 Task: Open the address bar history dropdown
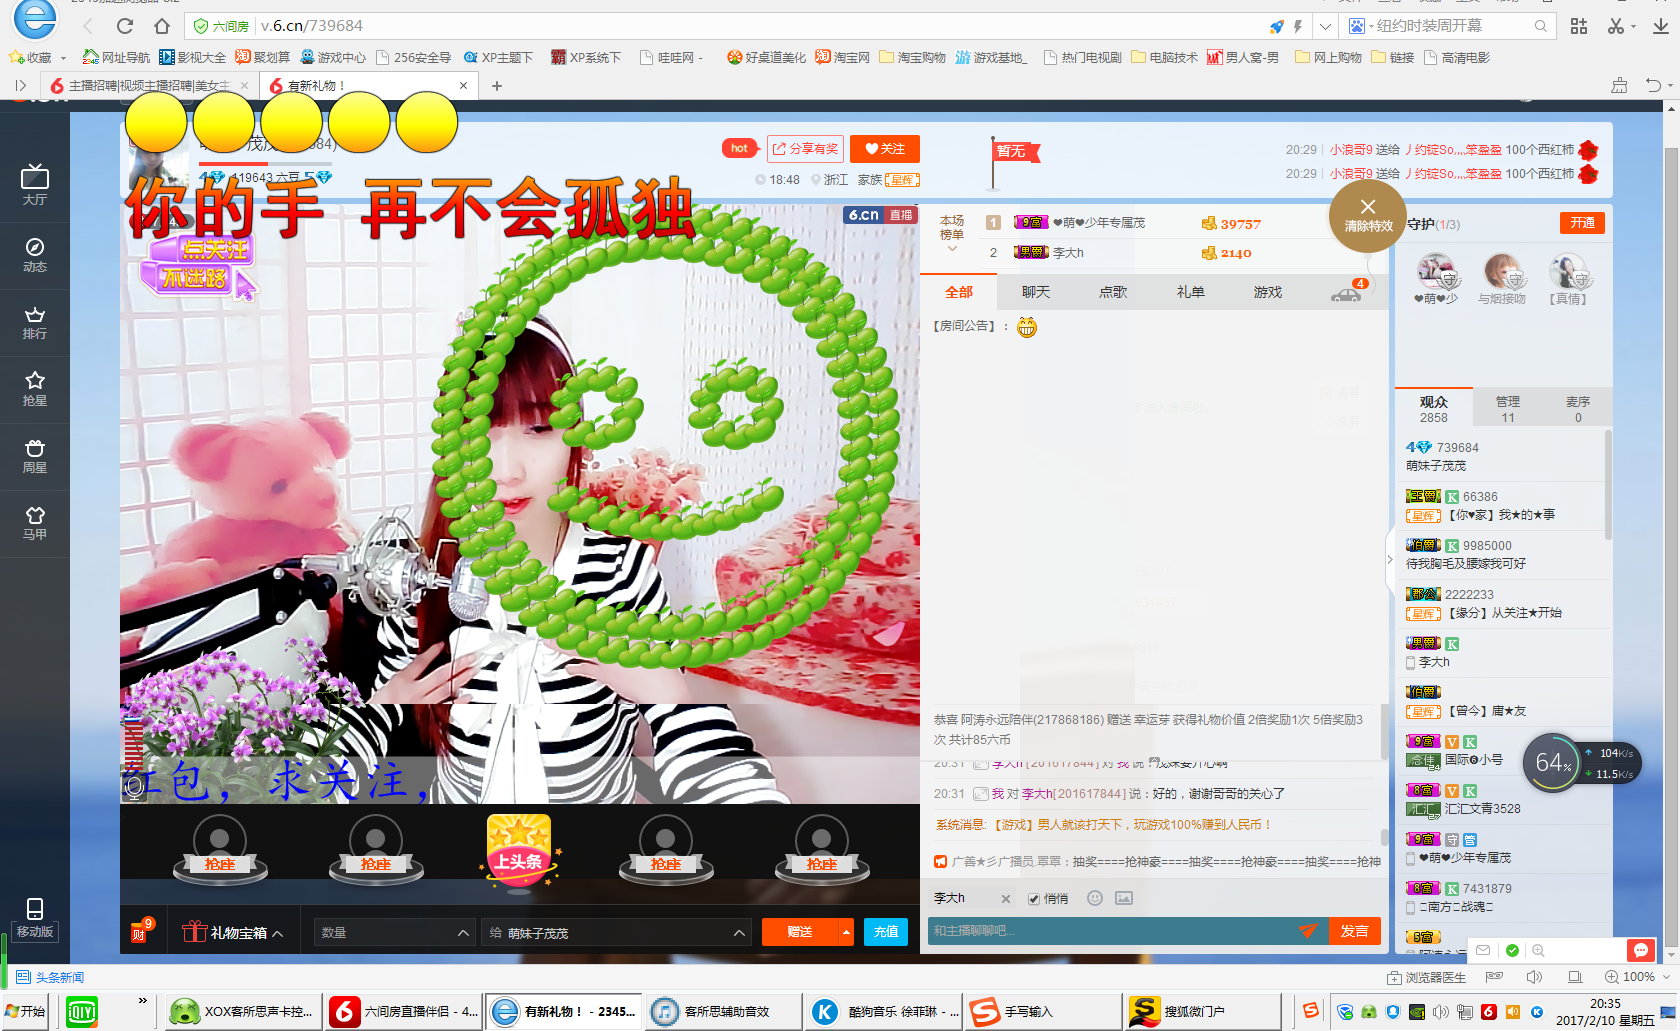[x=1325, y=26]
